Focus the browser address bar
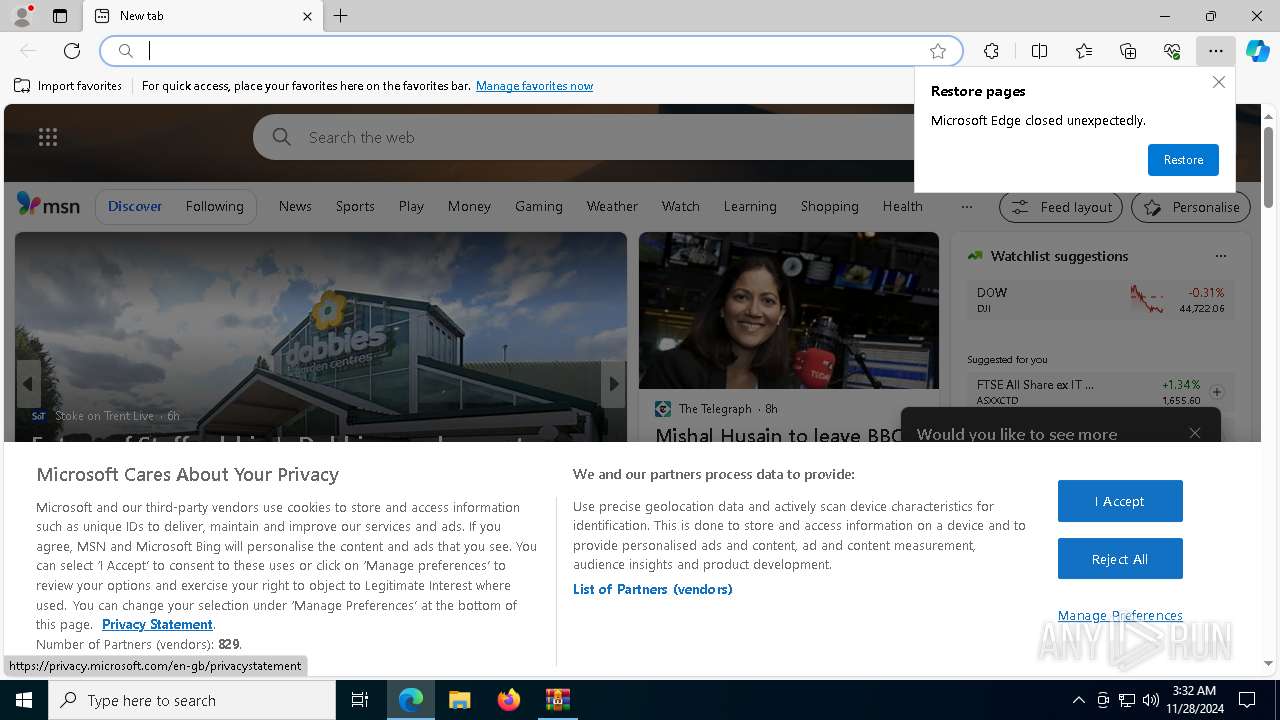The image size is (1280, 720). 530,51
